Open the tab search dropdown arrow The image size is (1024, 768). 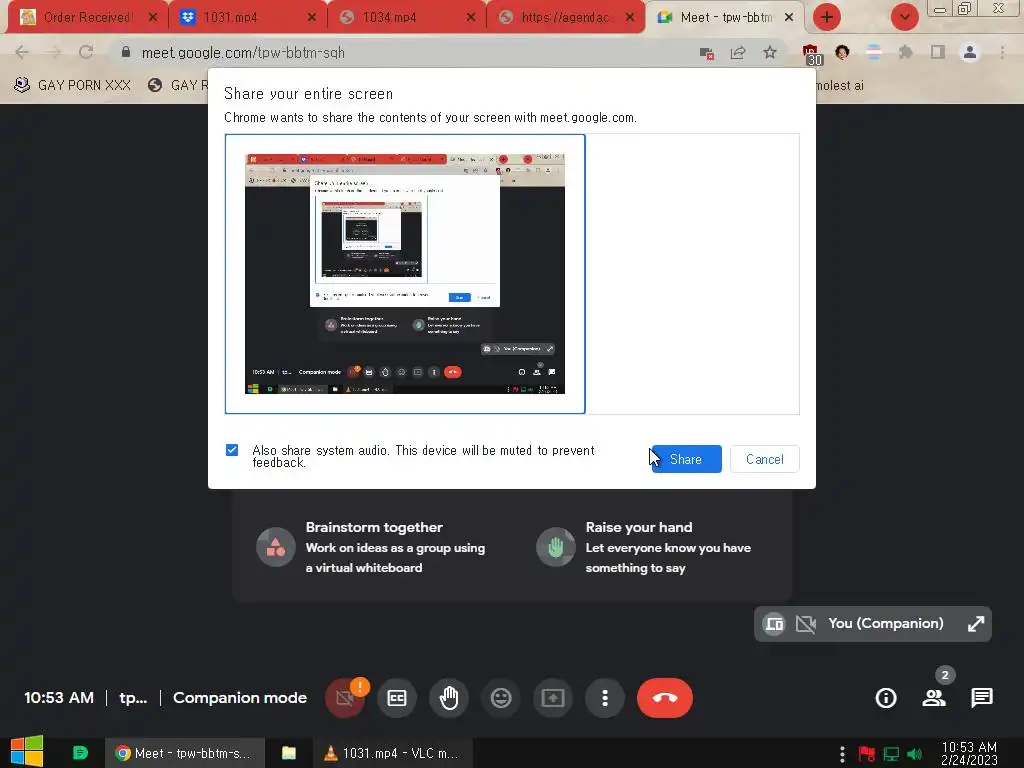(x=904, y=17)
